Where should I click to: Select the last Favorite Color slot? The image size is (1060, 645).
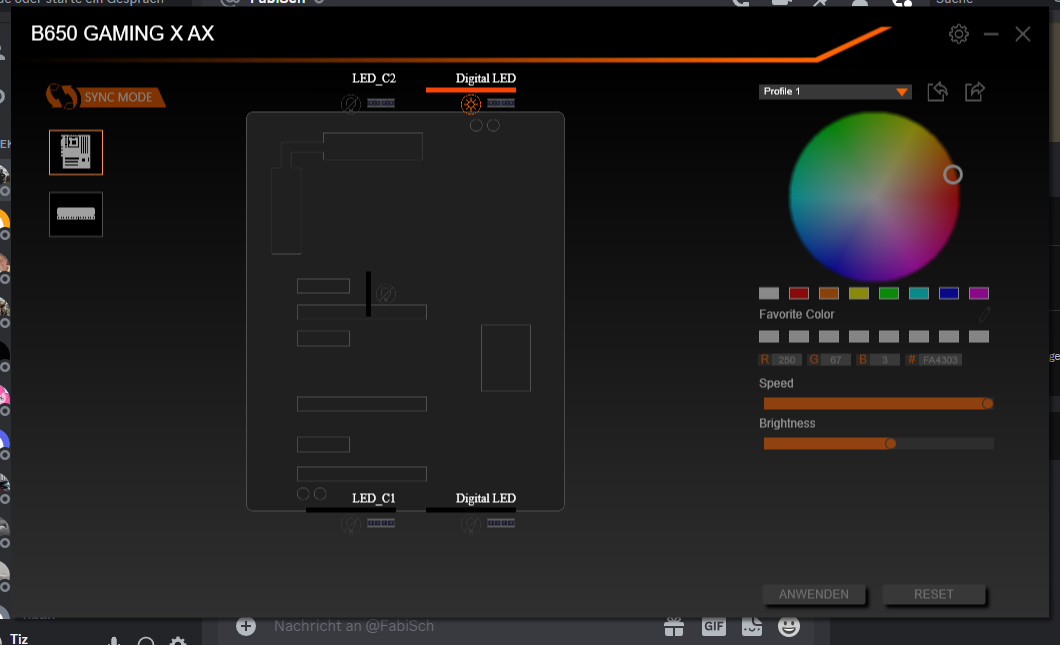(979, 337)
